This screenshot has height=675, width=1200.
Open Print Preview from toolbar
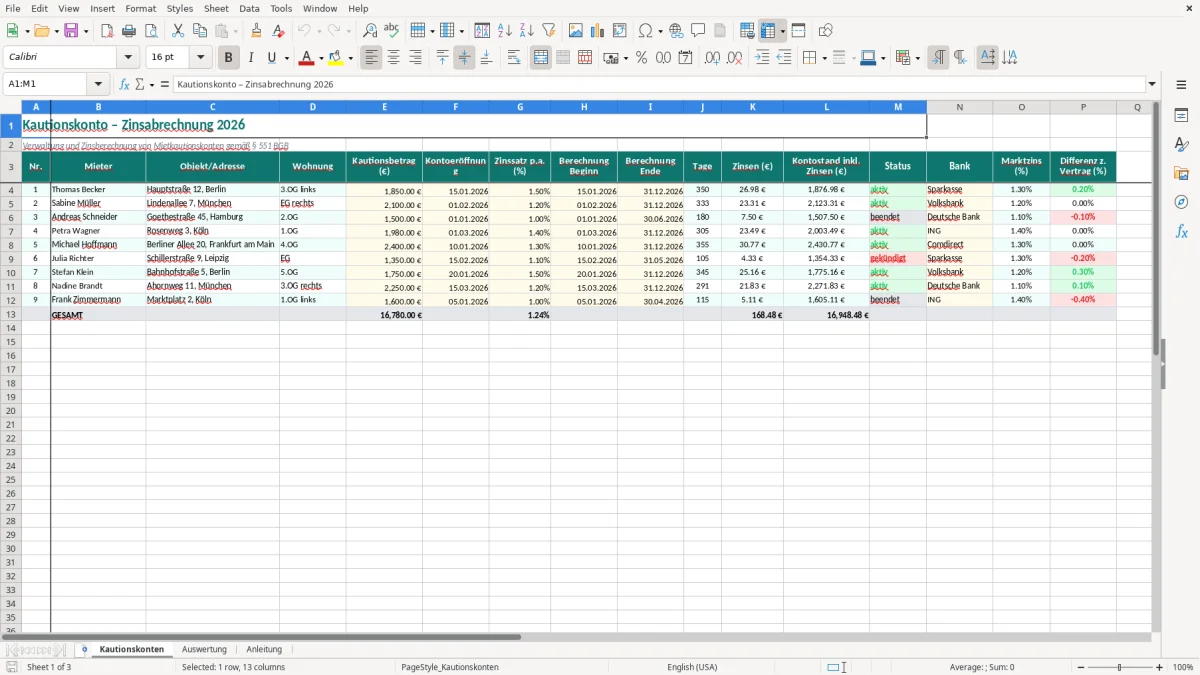click(151, 31)
